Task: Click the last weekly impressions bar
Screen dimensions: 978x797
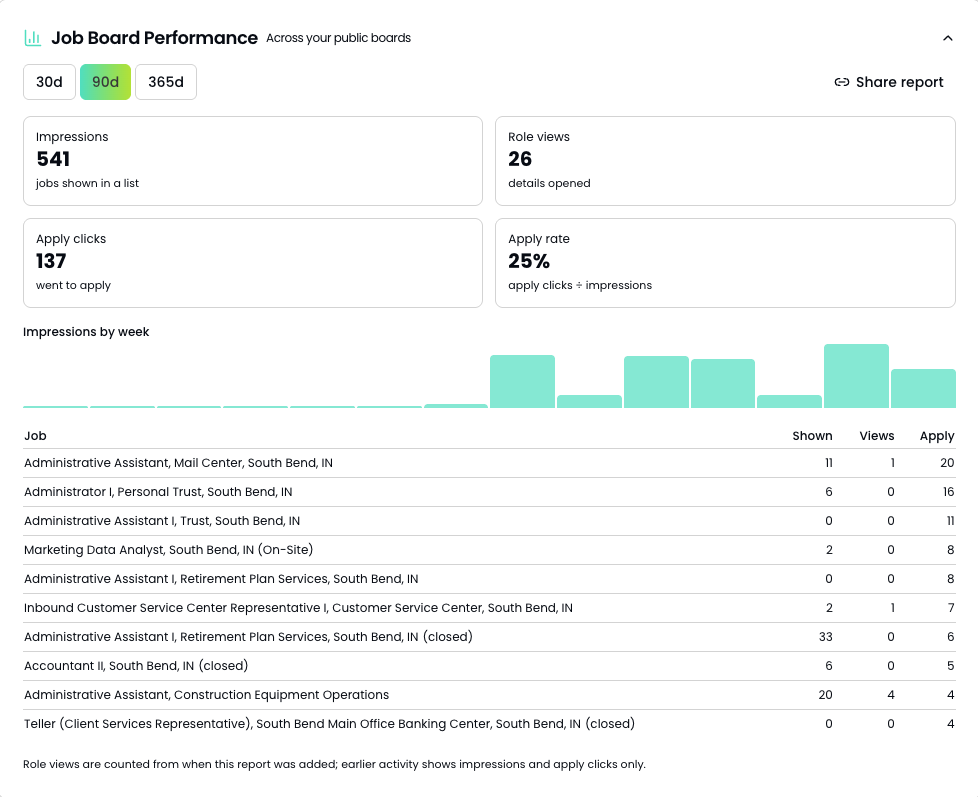Action: pyautogui.click(x=923, y=389)
